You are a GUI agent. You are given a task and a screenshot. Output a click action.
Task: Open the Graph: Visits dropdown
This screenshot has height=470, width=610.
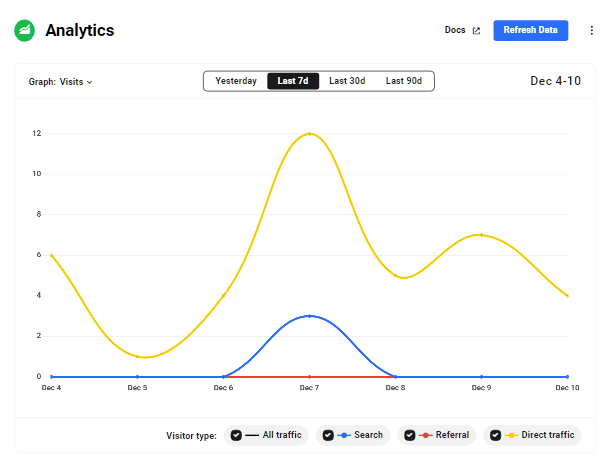pyautogui.click(x=60, y=82)
